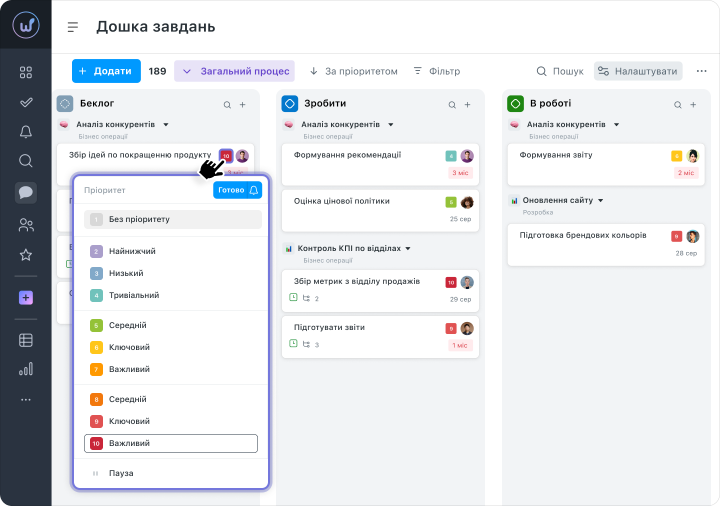
Task: Select the Пауза priority option
Action: 171,473
